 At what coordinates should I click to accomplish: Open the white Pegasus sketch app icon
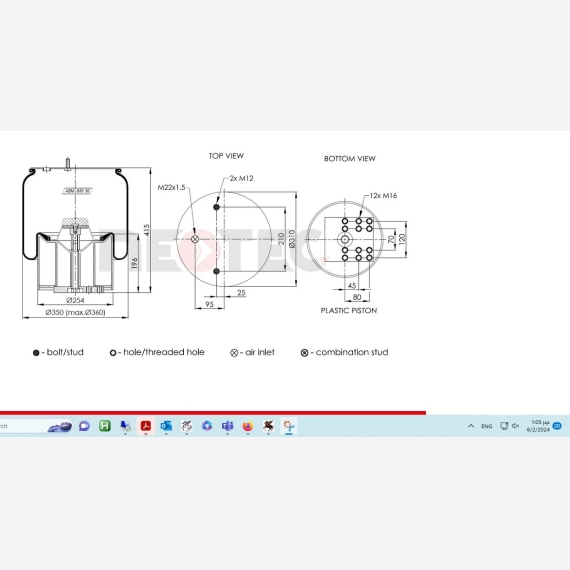(187, 426)
